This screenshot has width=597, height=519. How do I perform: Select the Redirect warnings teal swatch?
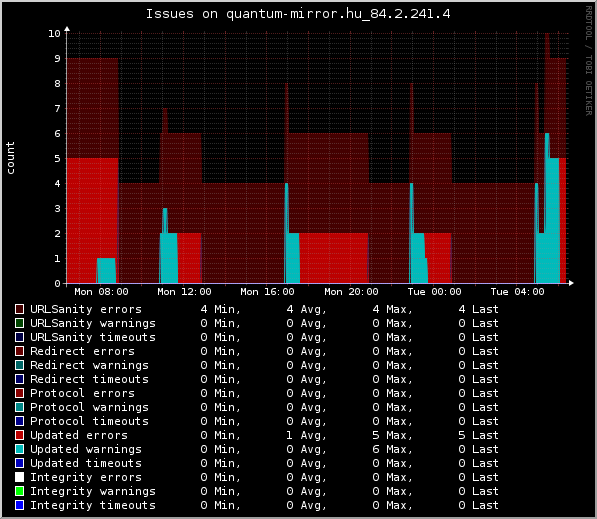pos(19,365)
